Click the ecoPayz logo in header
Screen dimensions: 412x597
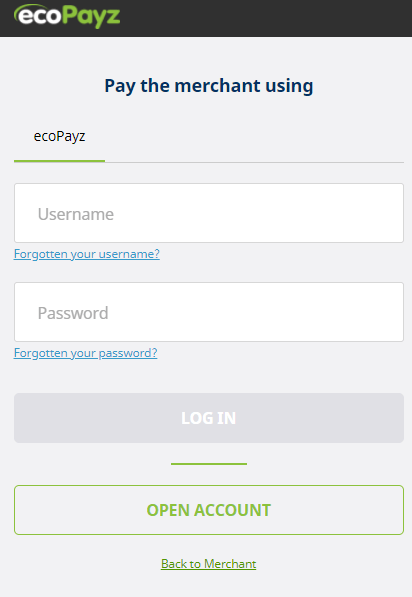coord(67,16)
